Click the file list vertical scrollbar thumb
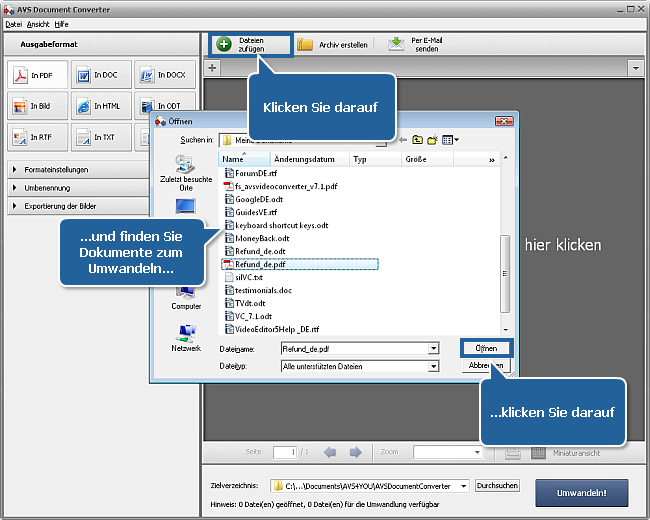 point(505,274)
